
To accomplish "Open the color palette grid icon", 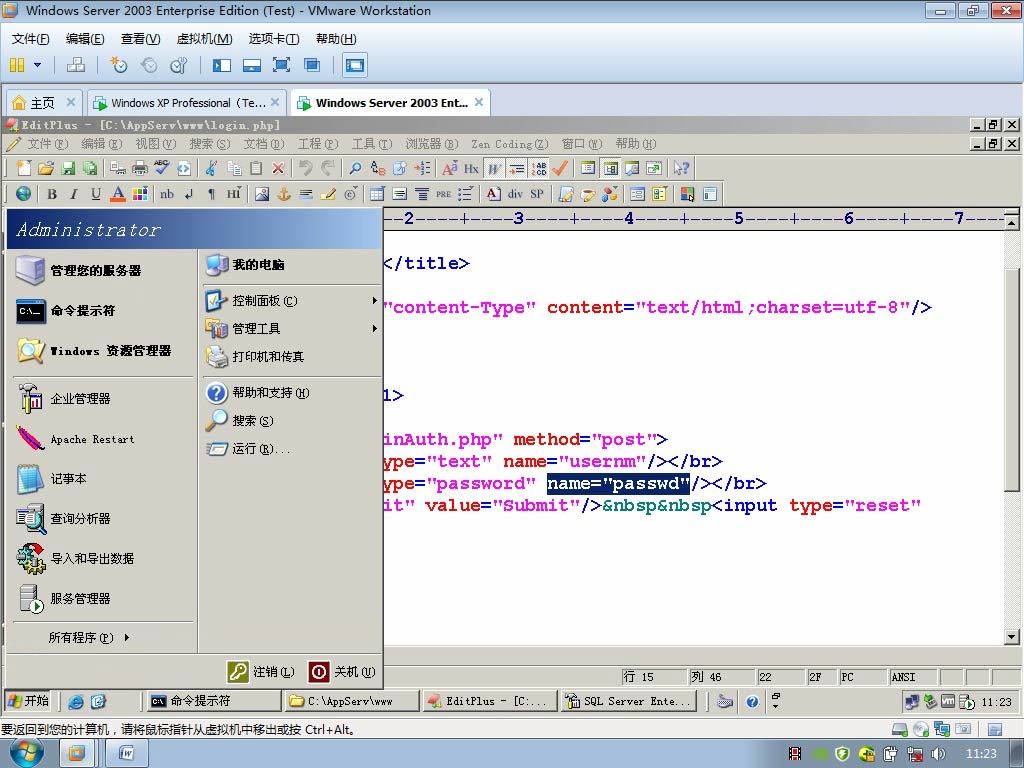I will tap(140, 194).
